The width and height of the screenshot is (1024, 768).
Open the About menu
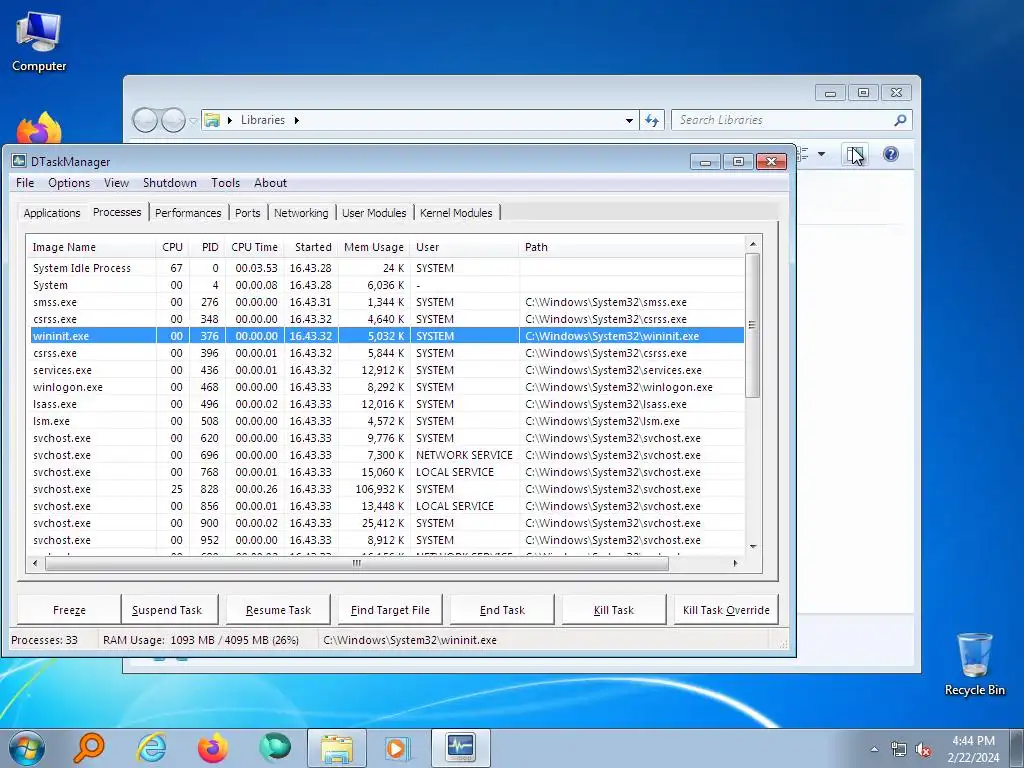coord(270,183)
